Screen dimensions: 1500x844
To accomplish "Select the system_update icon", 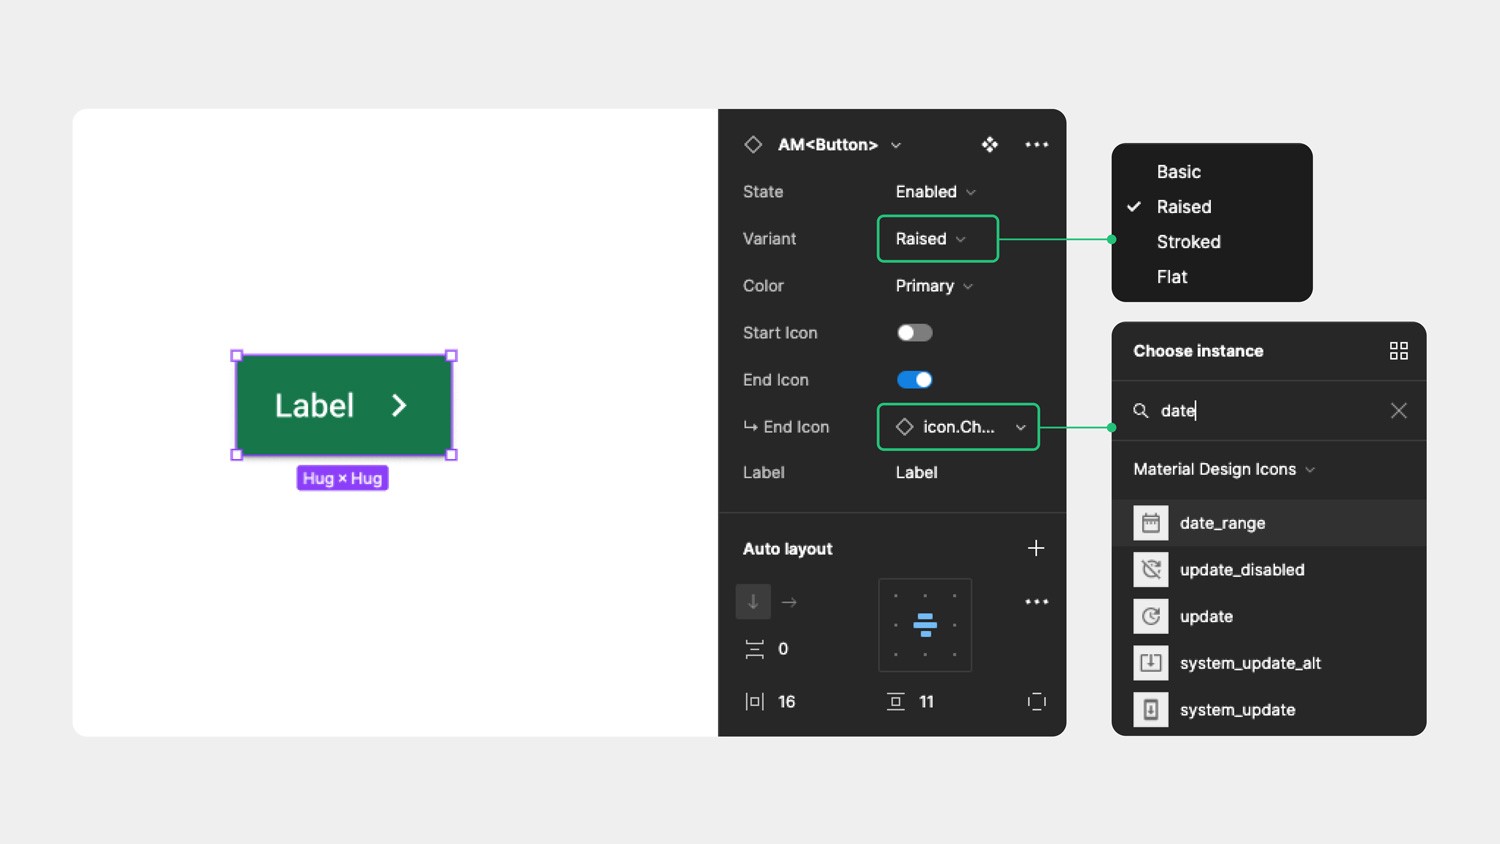I will [1237, 709].
